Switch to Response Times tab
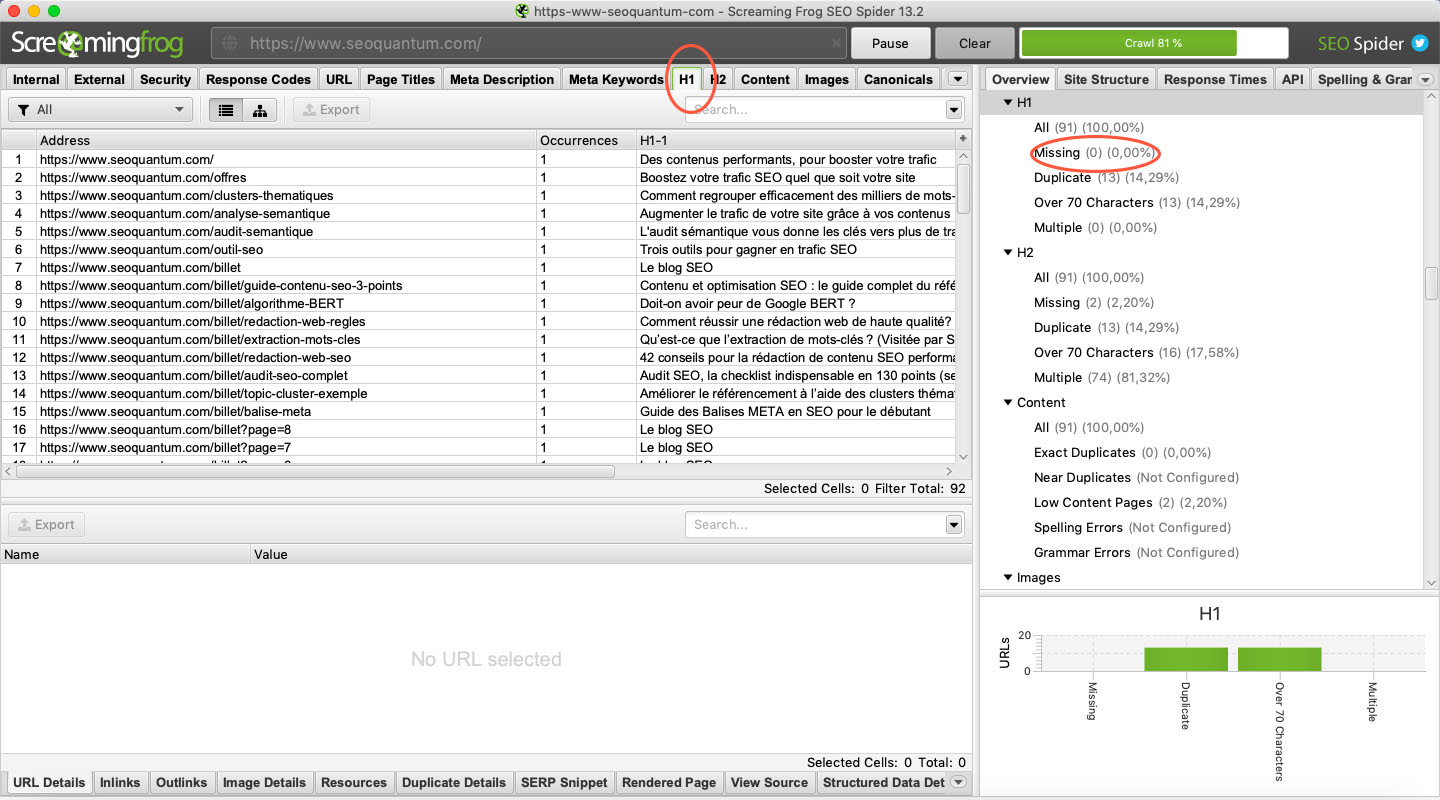Screen dimensions: 1440x800 [x=1215, y=79]
